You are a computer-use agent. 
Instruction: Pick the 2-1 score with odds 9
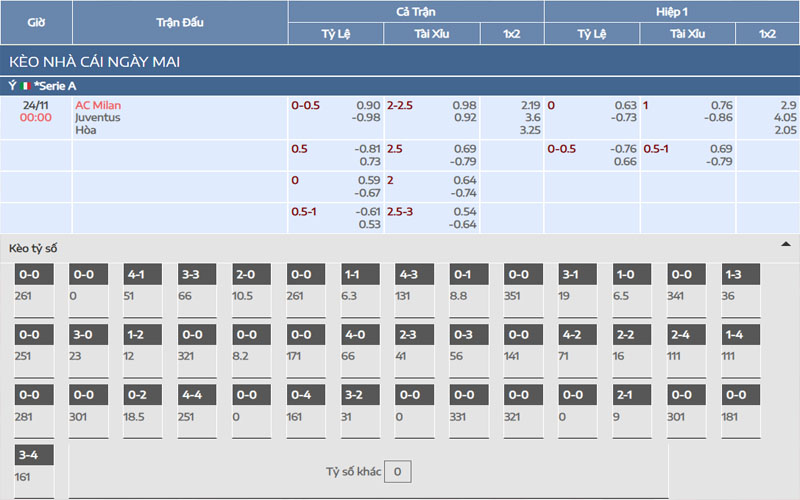coord(632,395)
